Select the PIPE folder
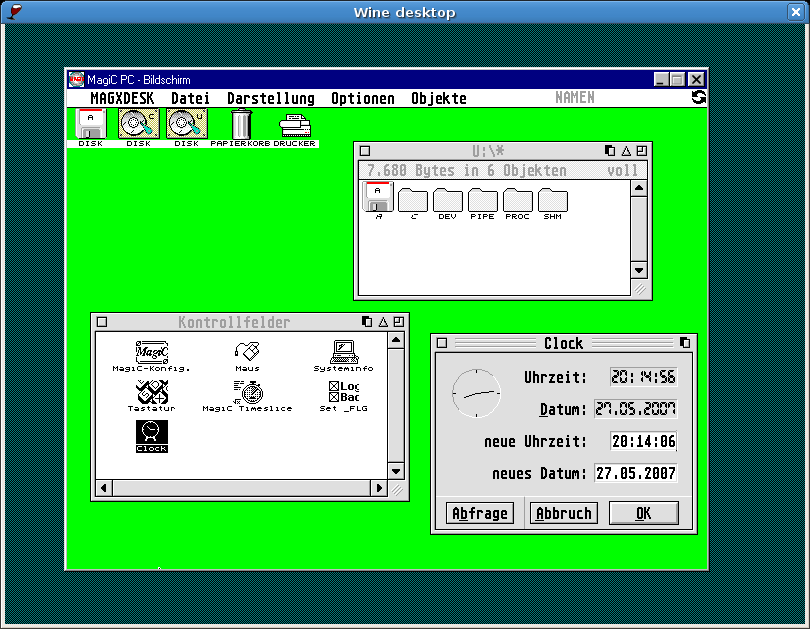This screenshot has width=810, height=629. (482, 204)
